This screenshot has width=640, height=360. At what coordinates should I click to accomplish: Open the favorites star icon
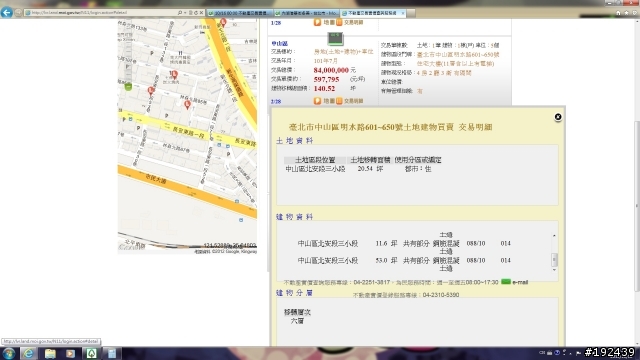click(626, 13)
